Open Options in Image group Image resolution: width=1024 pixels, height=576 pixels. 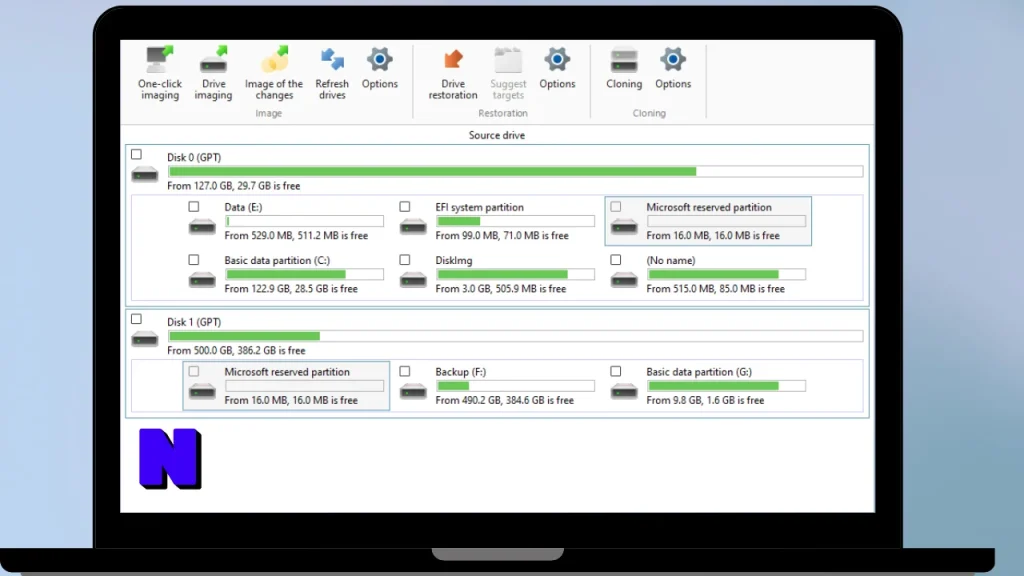pos(379,68)
